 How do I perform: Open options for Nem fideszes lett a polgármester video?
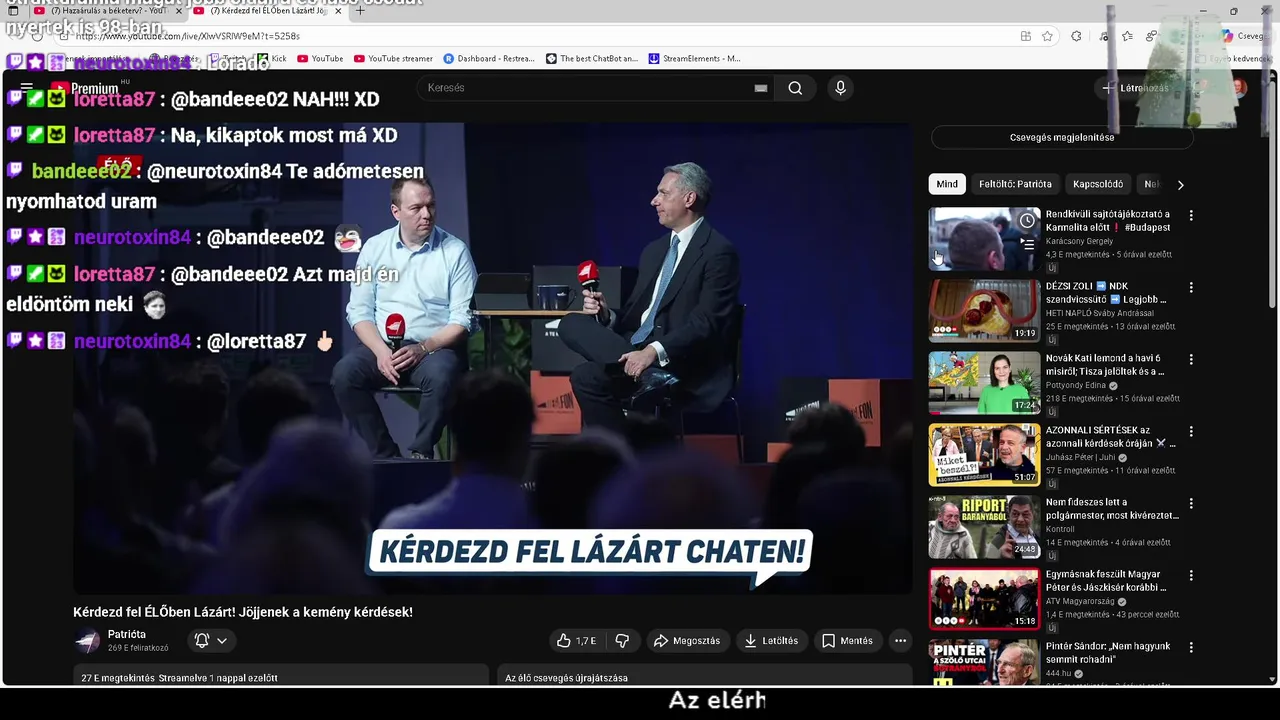pos(1191,503)
